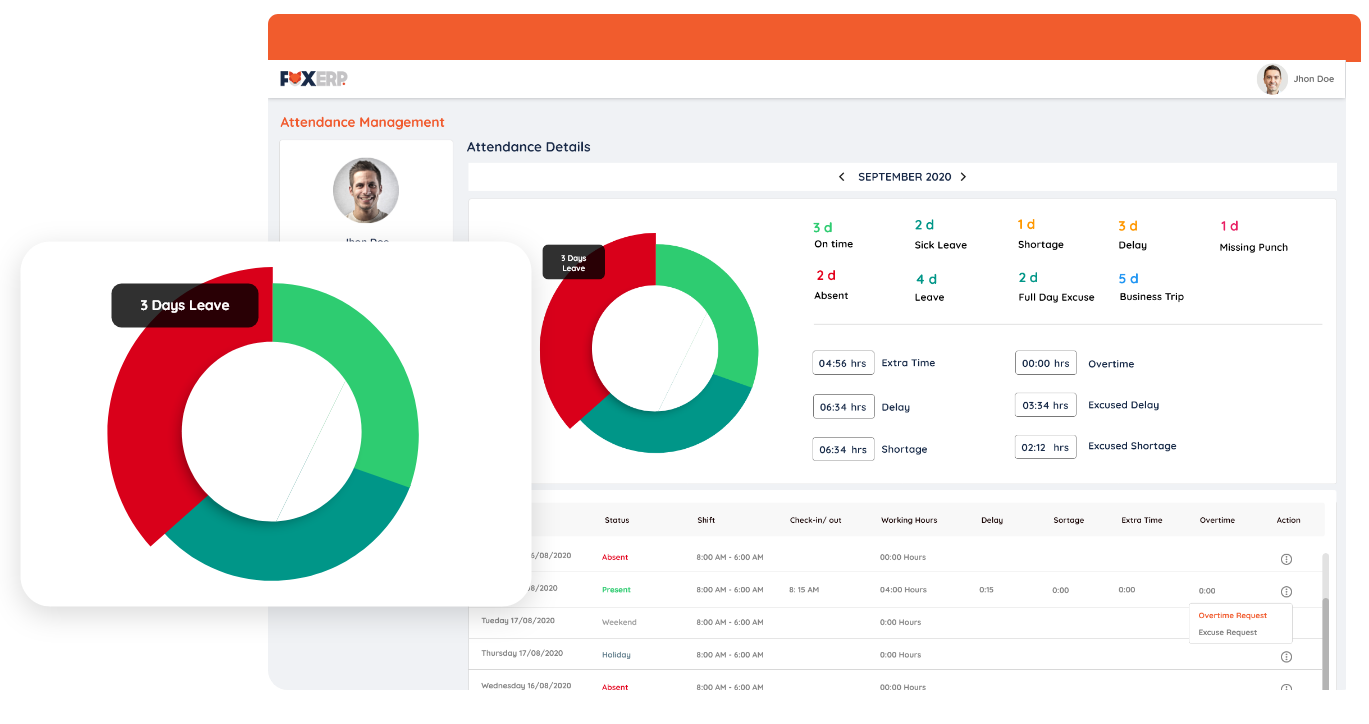This screenshot has height=724, width=1369.
Task: Click the 04:56 hrs Extra Time box
Action: pos(842,364)
